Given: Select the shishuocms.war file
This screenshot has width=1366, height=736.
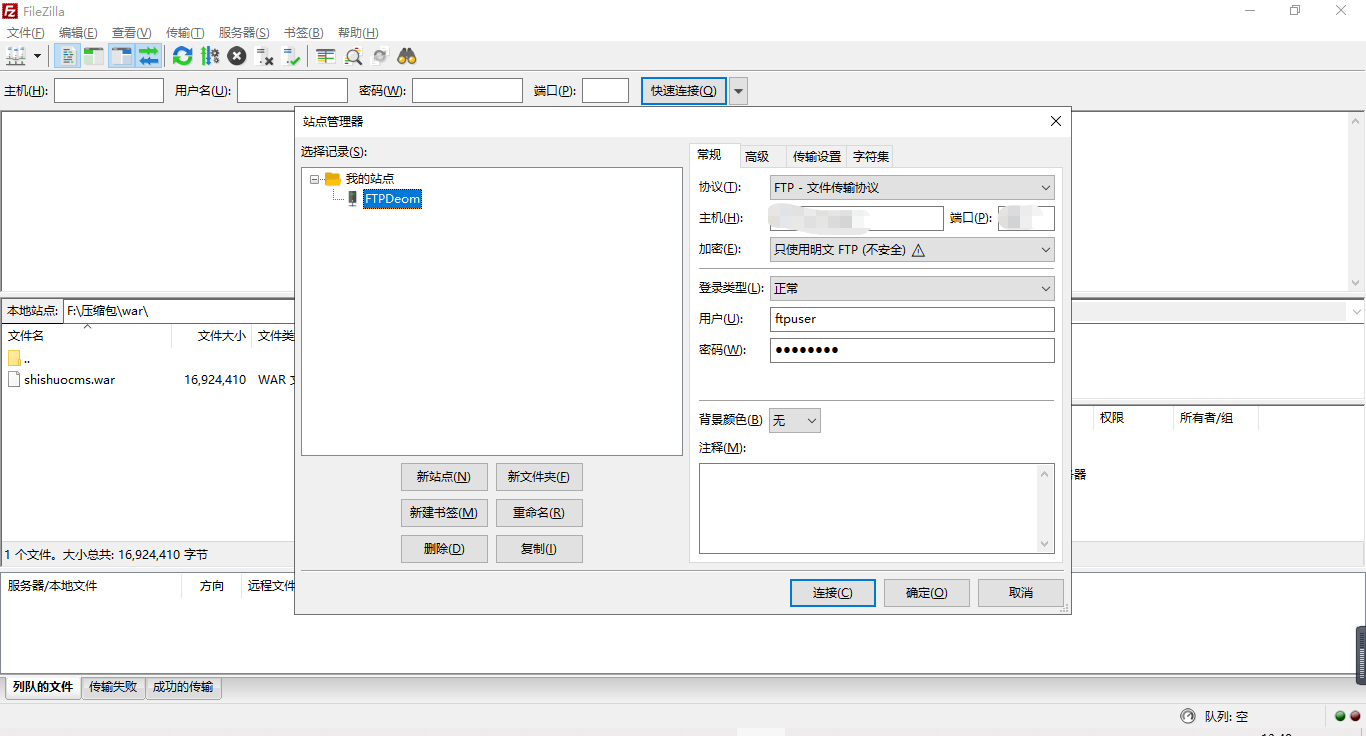Looking at the screenshot, I should (x=69, y=380).
